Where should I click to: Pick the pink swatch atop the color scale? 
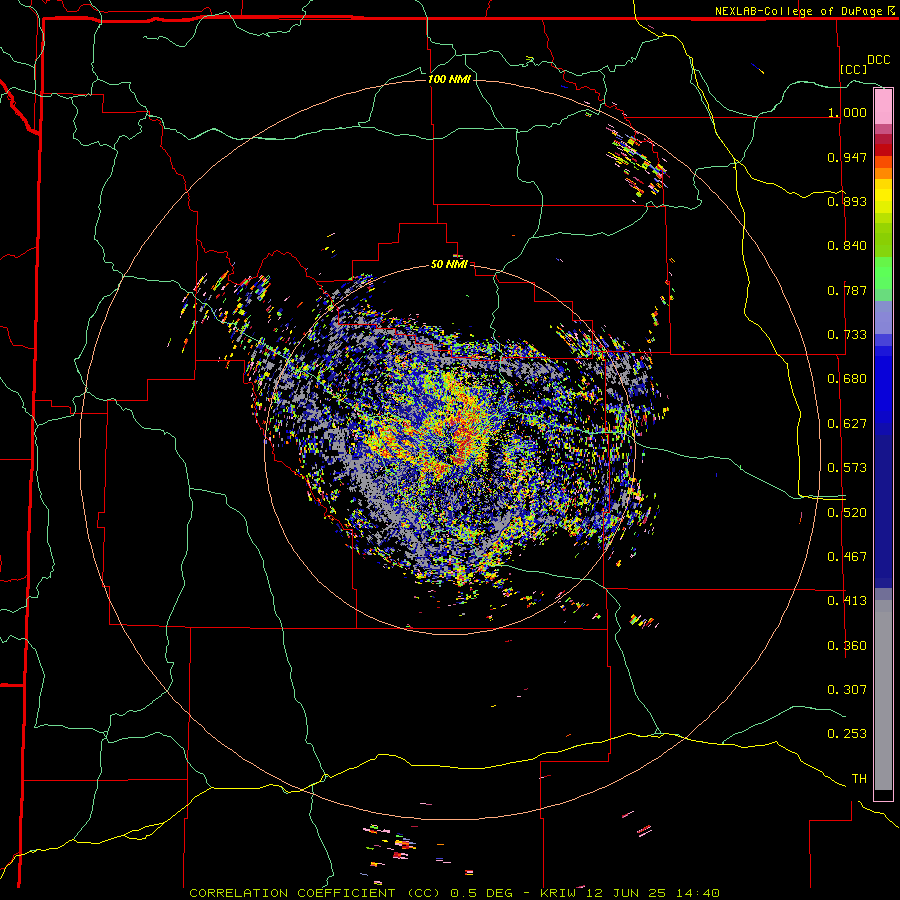point(883,106)
